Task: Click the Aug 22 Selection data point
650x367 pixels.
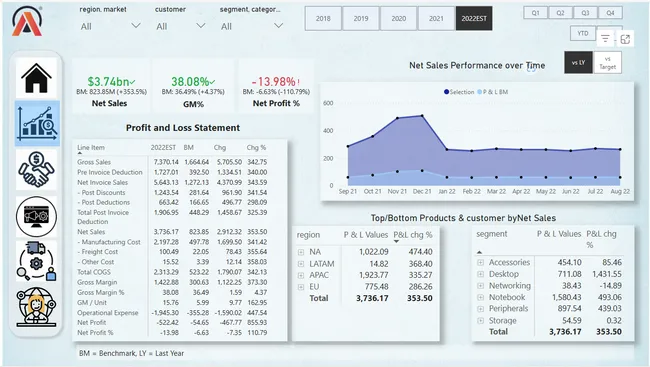Action: (x=620, y=149)
